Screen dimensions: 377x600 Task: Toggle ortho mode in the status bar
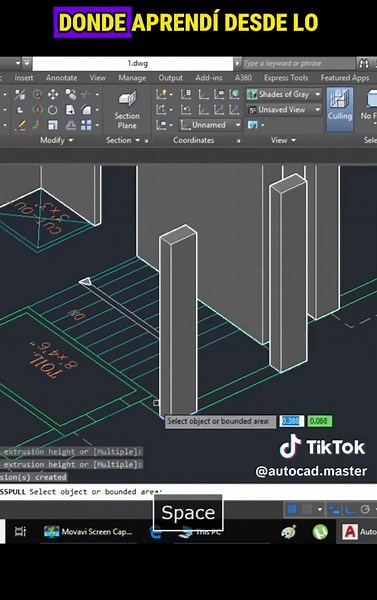pyautogui.click(x=350, y=509)
